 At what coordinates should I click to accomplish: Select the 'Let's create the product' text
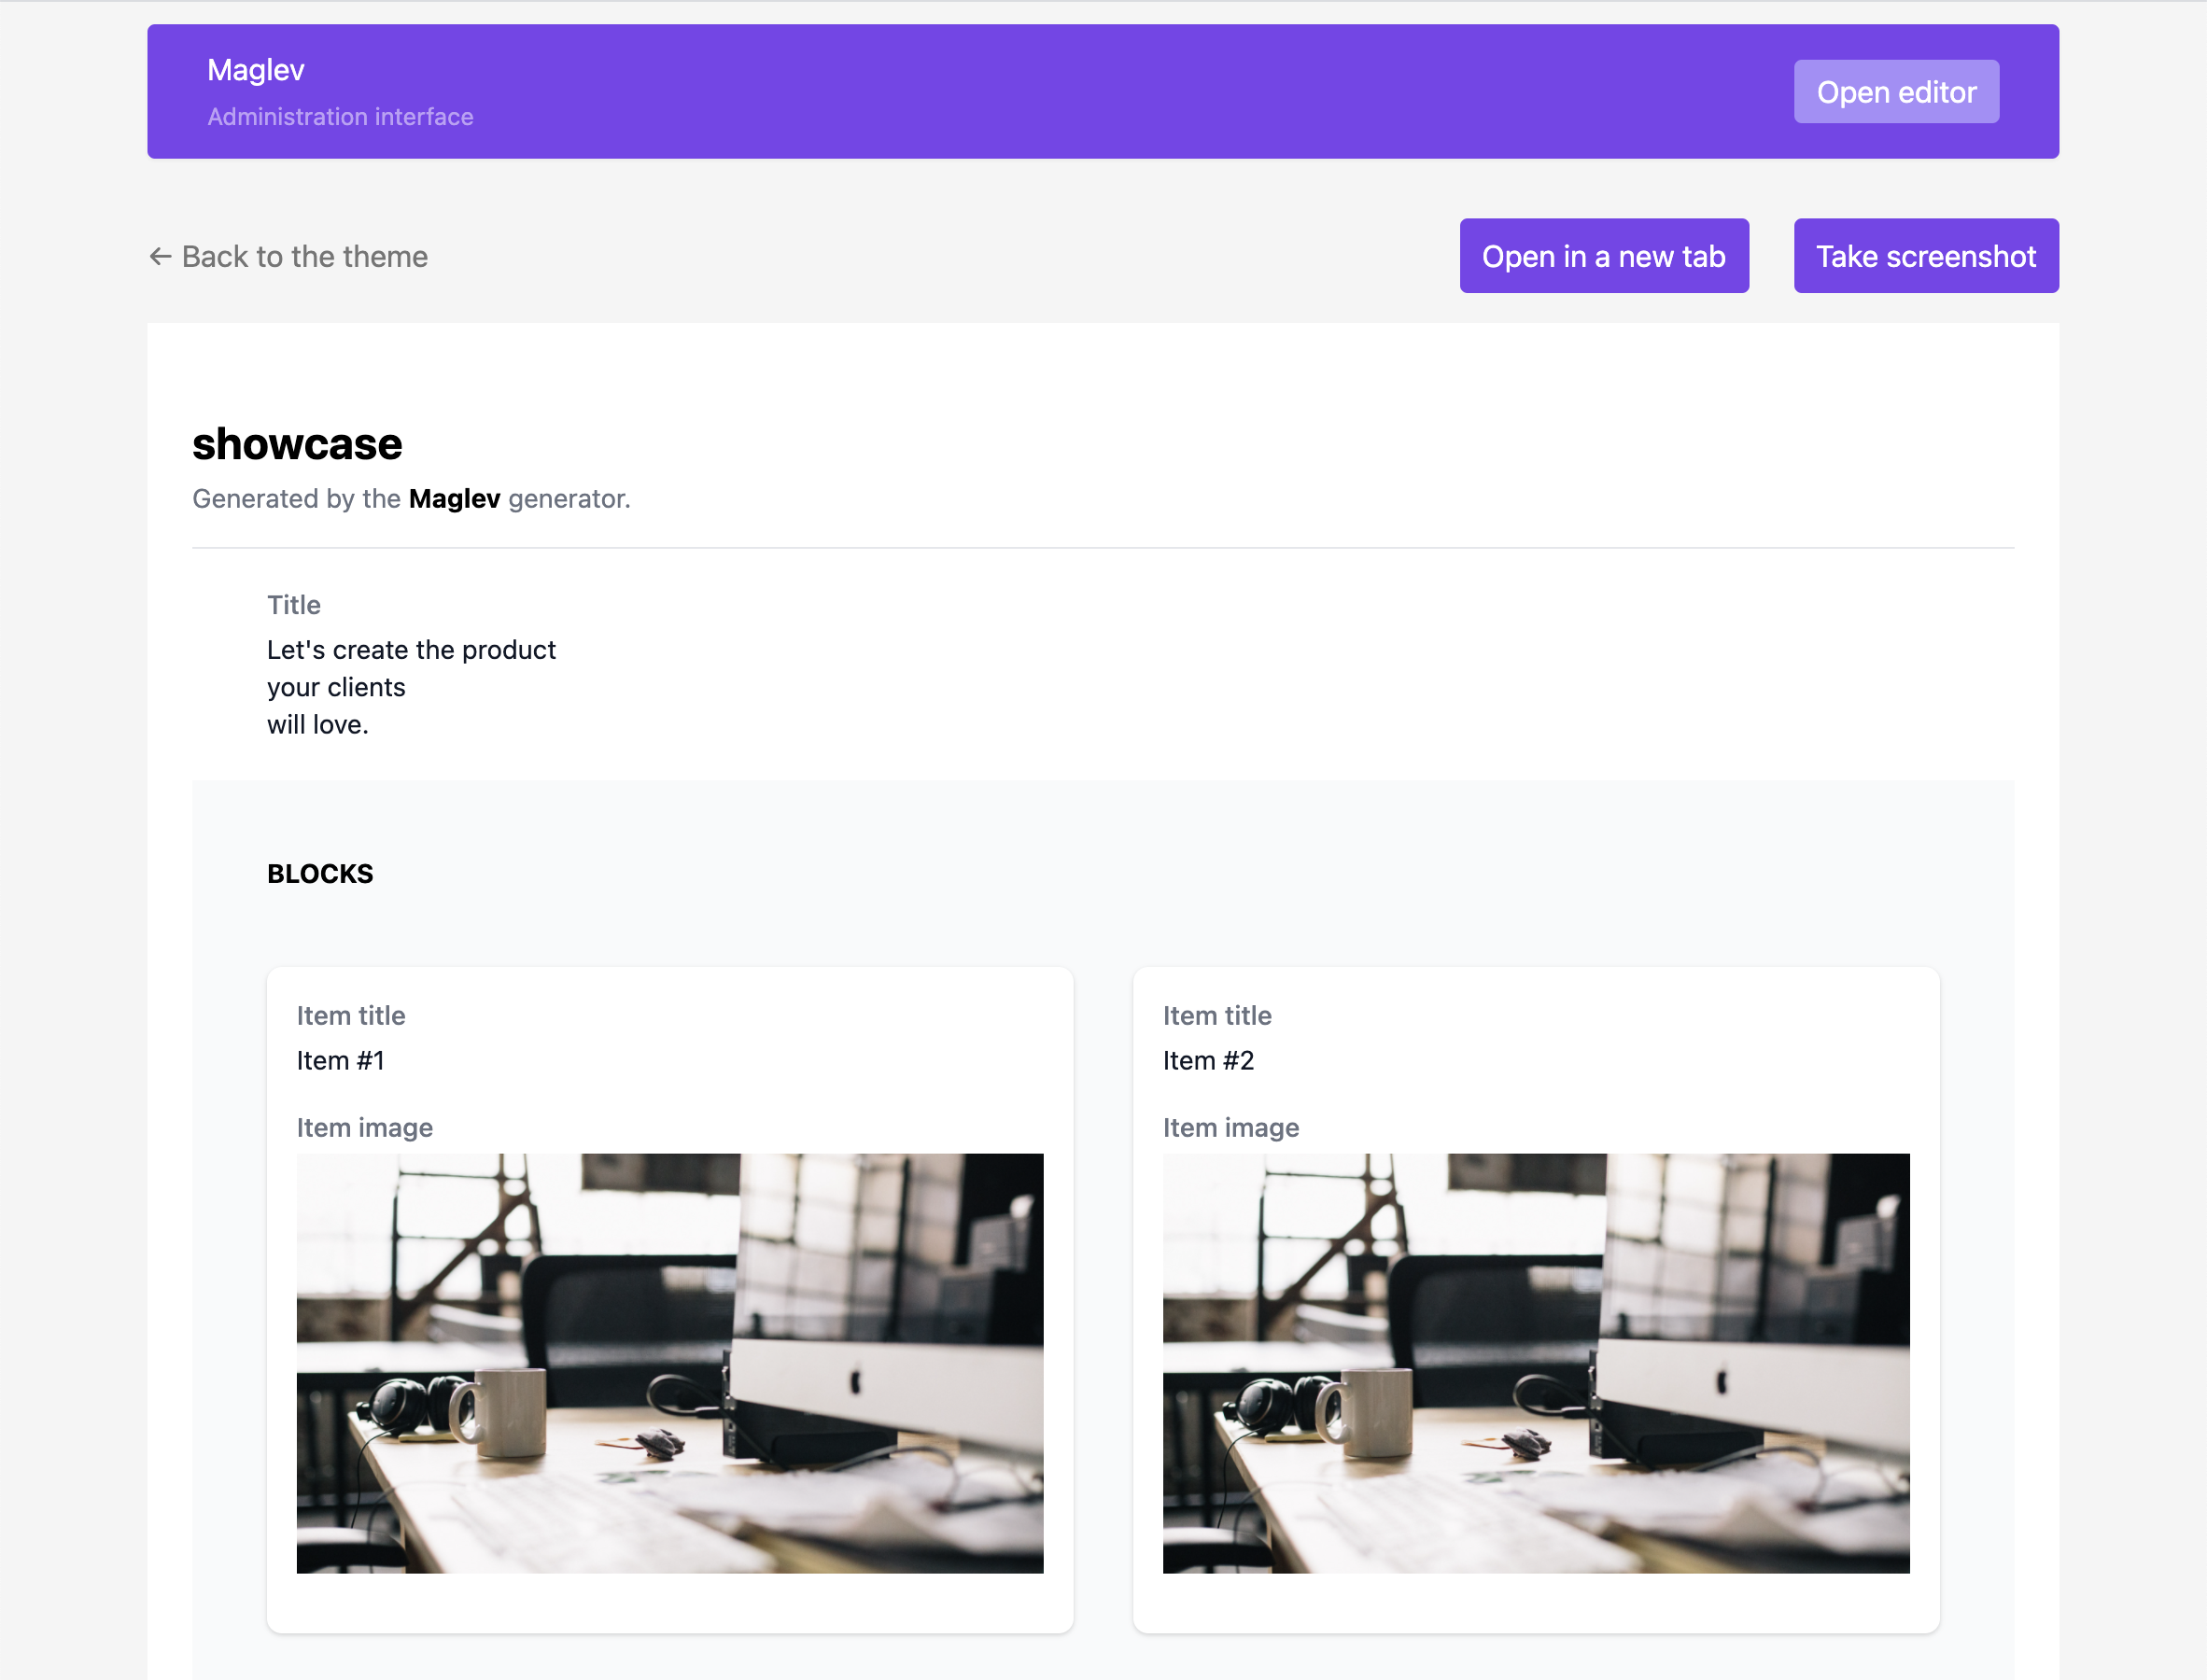[411, 650]
